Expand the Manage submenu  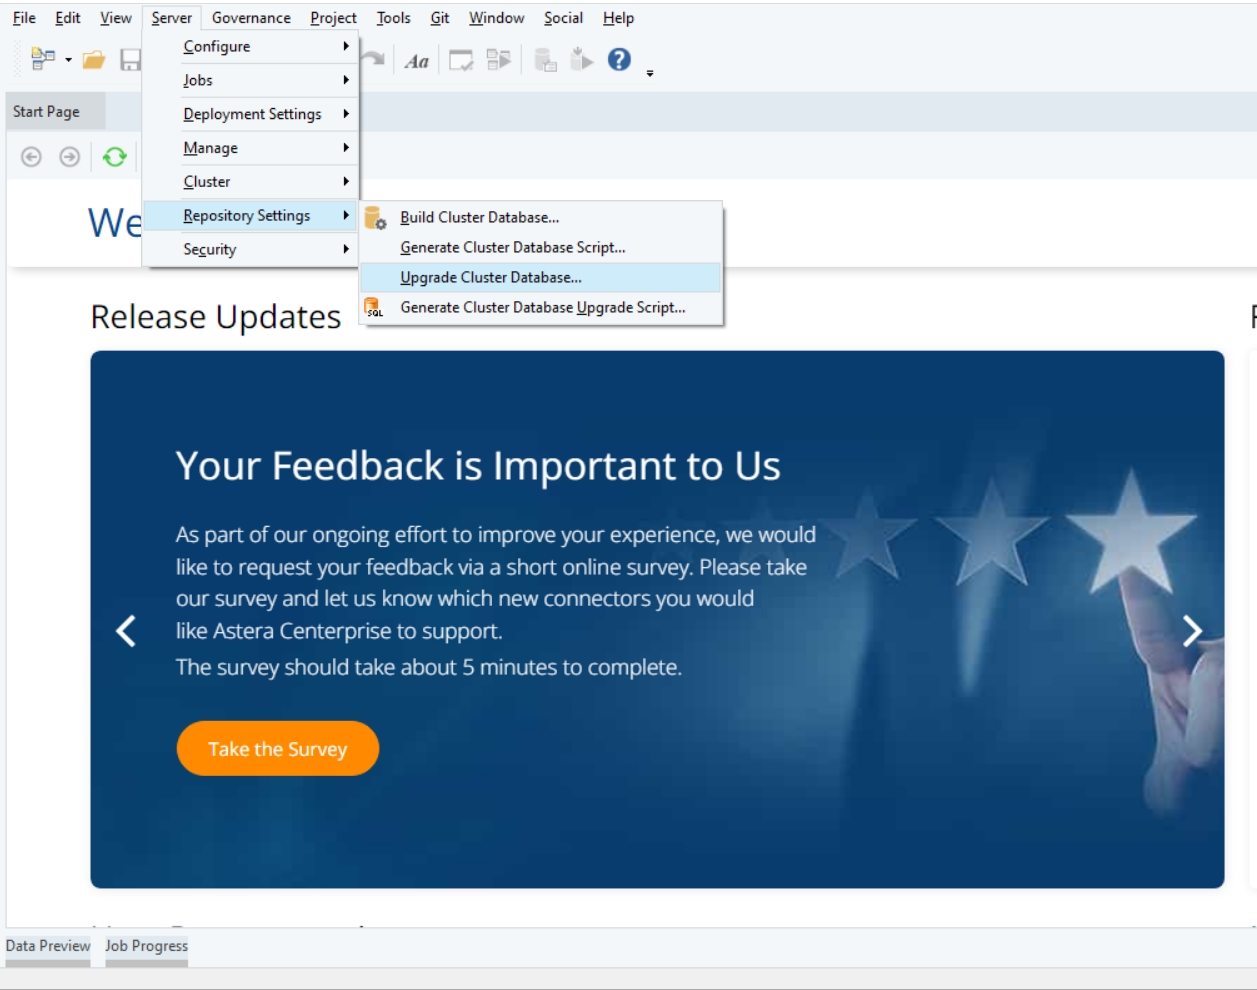(250, 148)
